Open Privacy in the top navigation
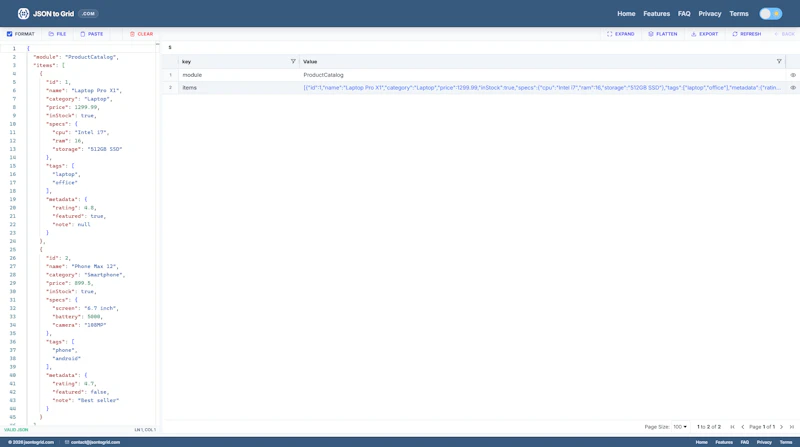The height and width of the screenshot is (447, 800). (x=710, y=14)
